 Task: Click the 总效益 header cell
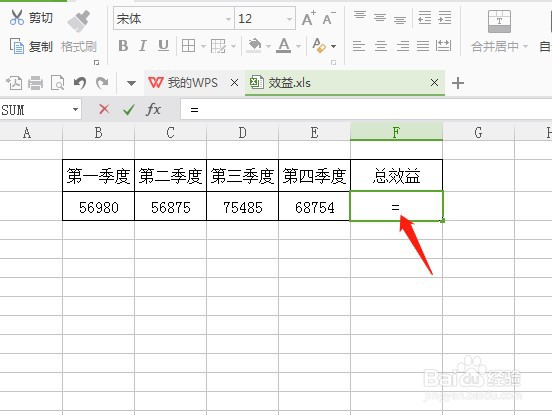tap(396, 176)
